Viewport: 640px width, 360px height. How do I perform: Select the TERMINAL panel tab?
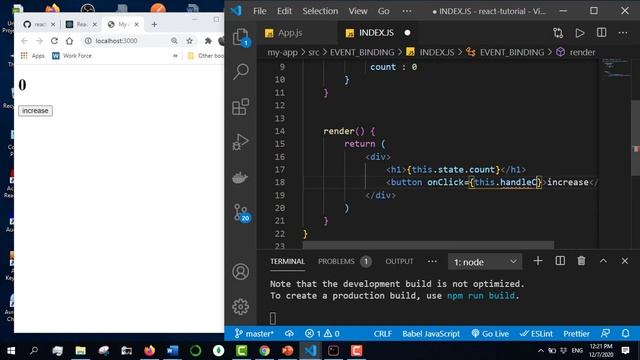click(x=287, y=261)
